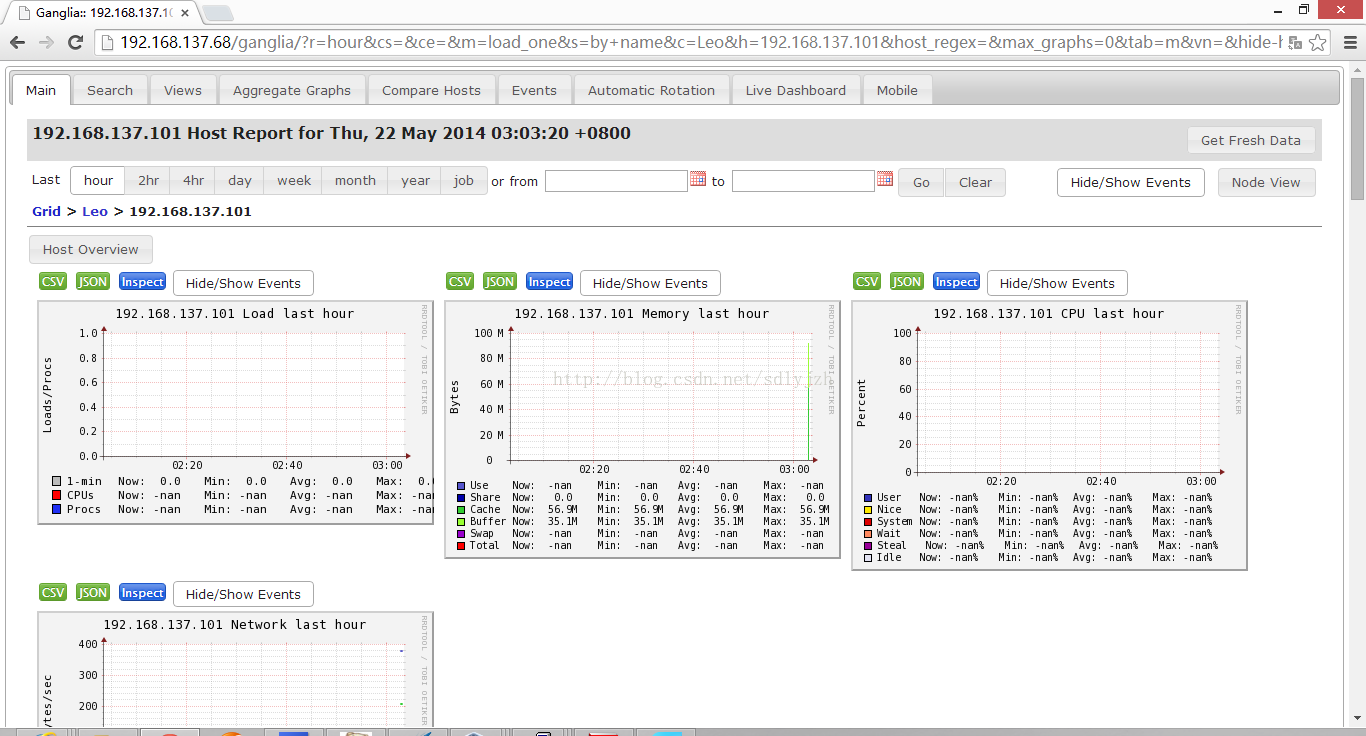Viewport: 1366px width, 736px height.
Task: Click the translate icon in the address bar
Action: [x=1295, y=42]
